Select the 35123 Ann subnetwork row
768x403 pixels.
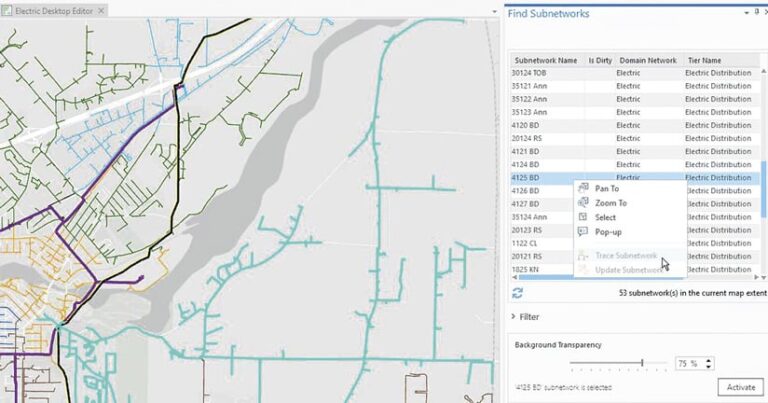point(635,112)
